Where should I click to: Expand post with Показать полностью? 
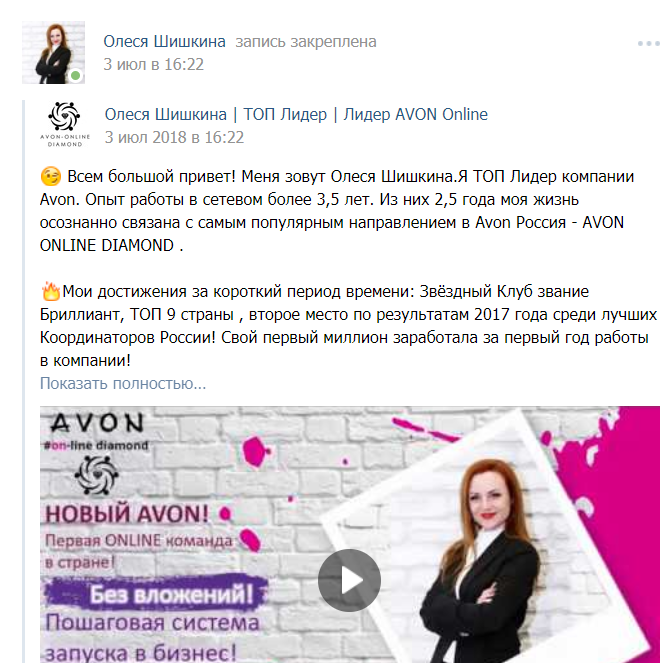[123, 383]
